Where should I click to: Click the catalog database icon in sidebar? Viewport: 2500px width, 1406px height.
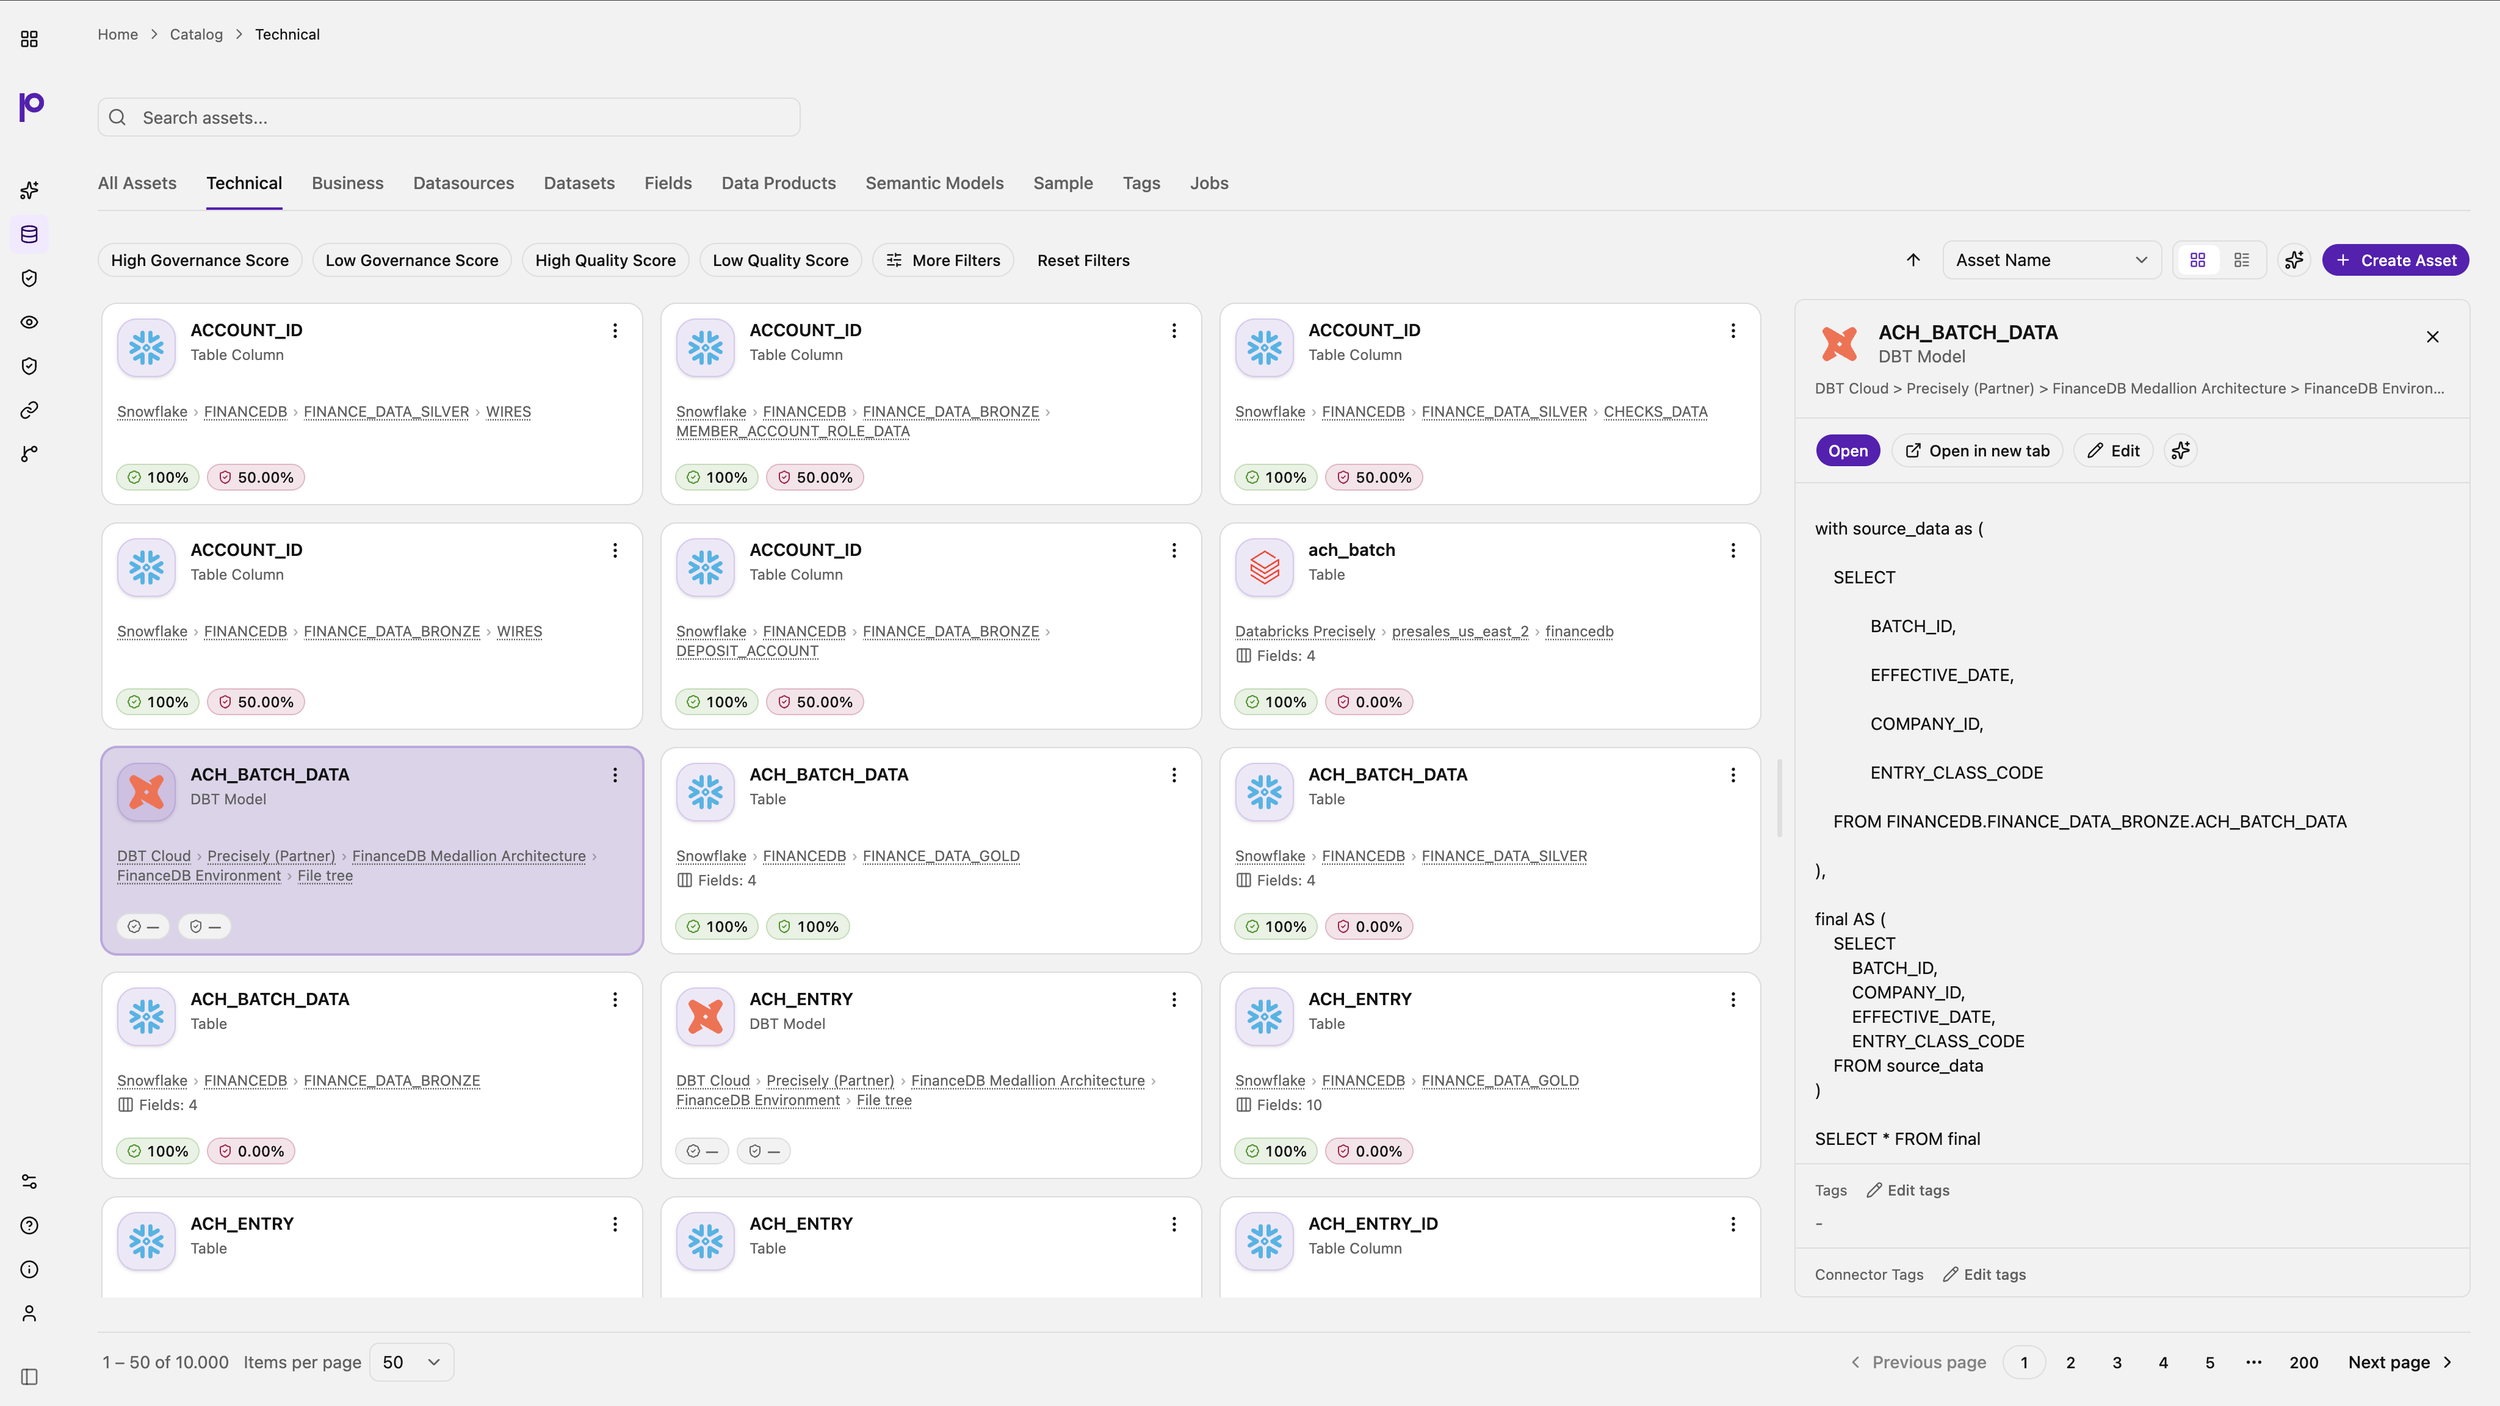coord(29,234)
